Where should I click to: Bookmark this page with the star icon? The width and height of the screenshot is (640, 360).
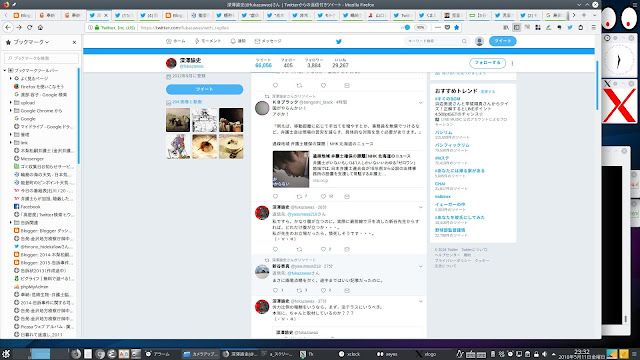click(457, 27)
